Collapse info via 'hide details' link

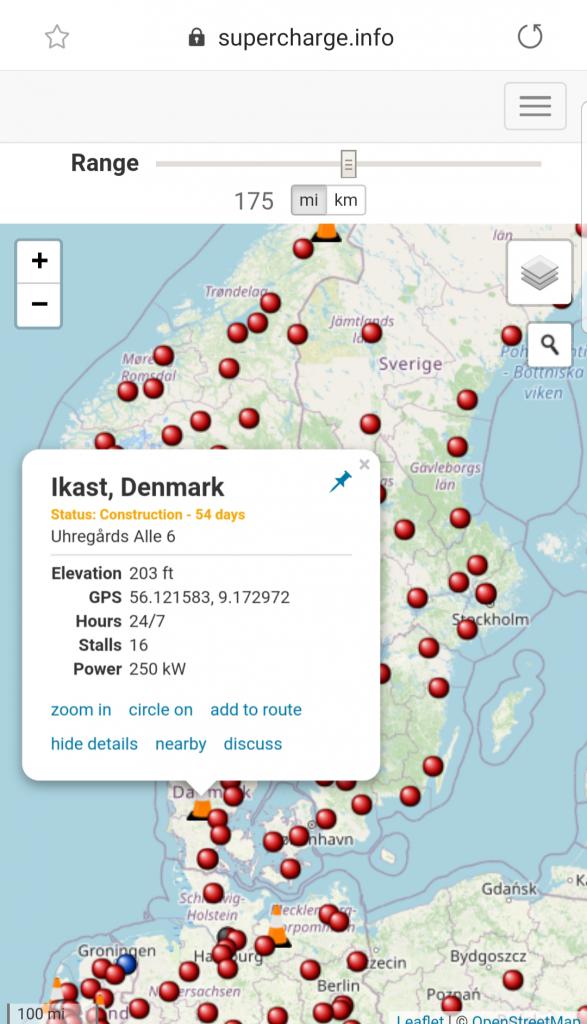click(94, 744)
